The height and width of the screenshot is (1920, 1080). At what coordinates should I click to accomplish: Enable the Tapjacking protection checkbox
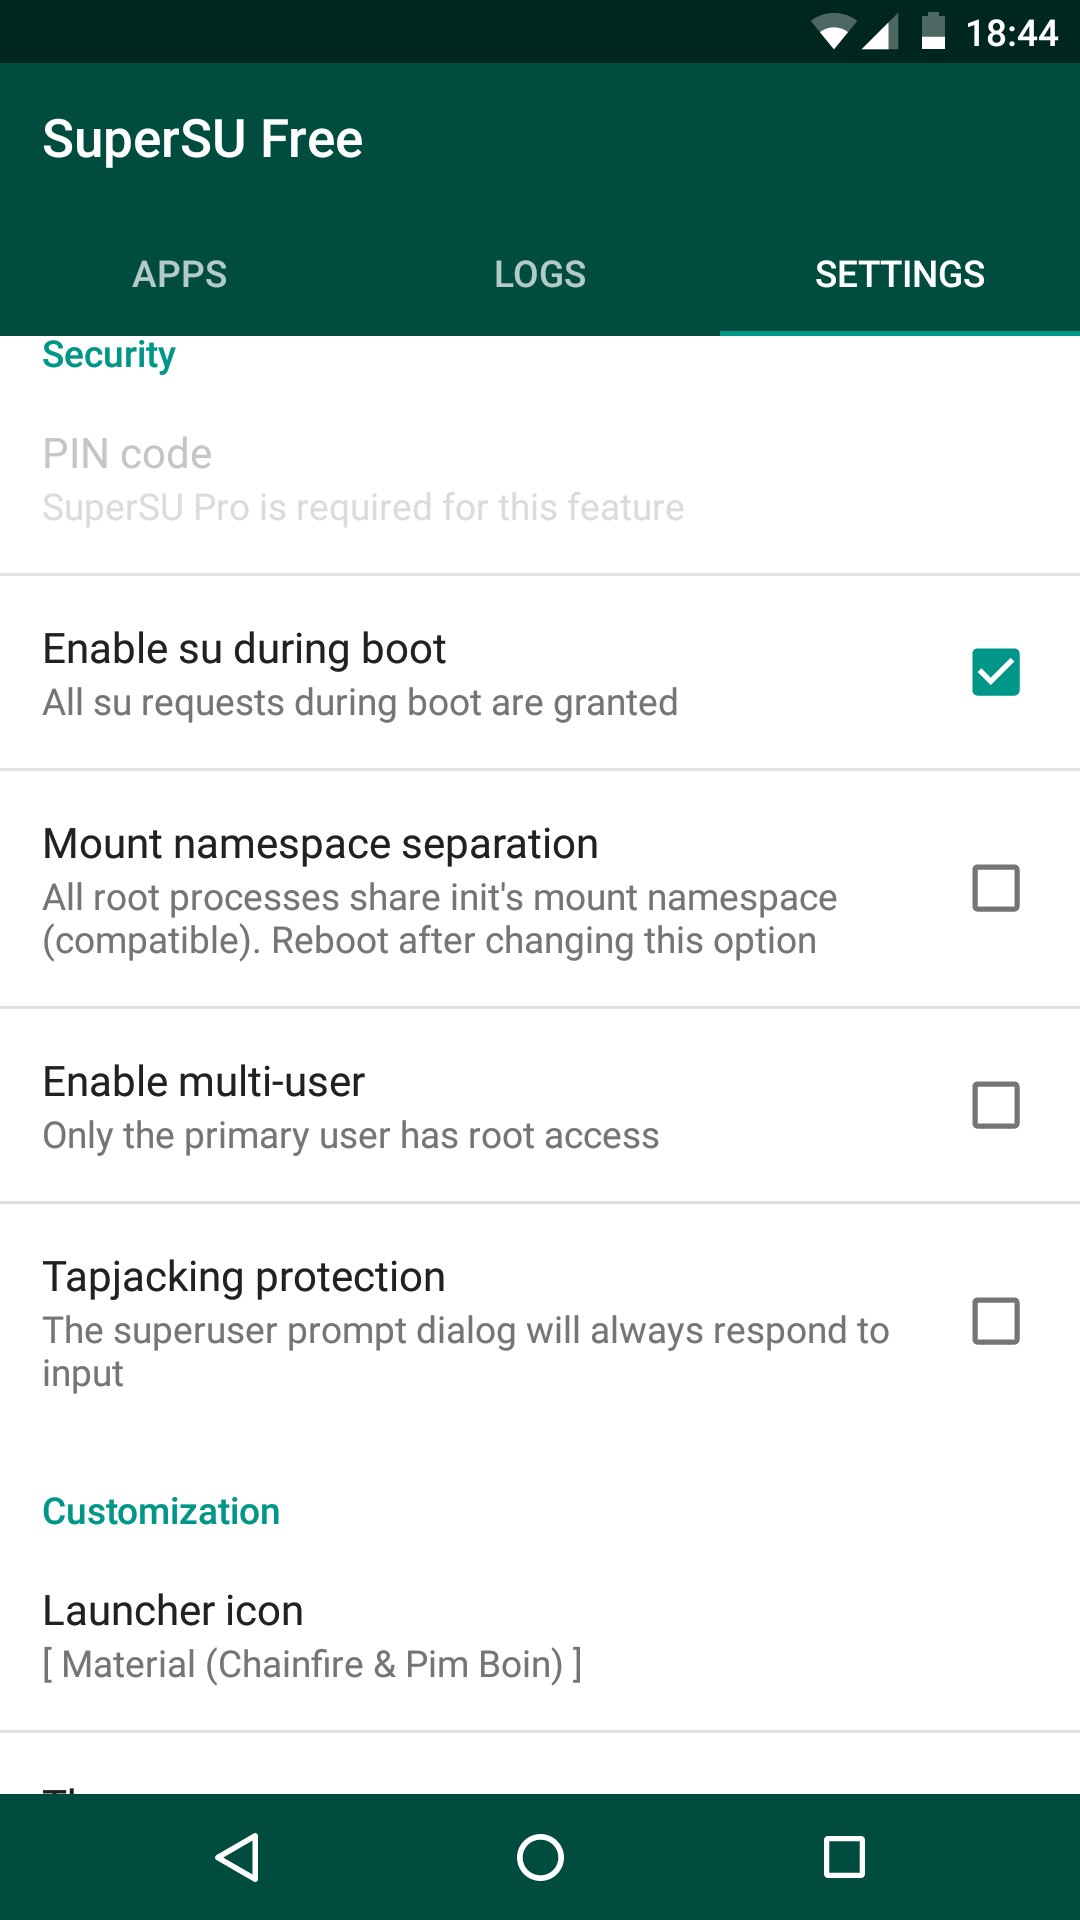(996, 1321)
